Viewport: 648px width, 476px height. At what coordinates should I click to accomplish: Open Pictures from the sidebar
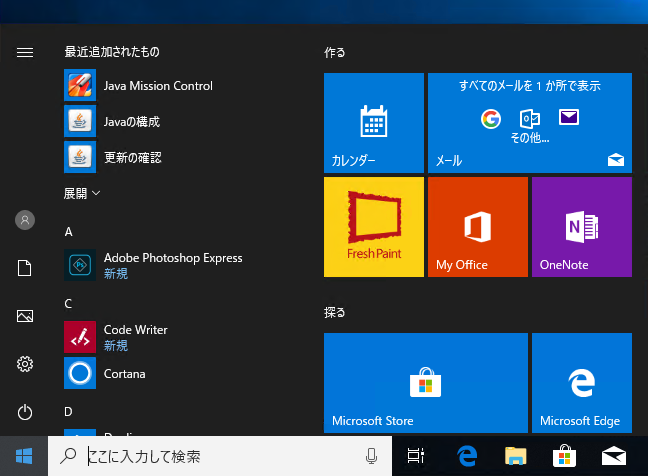coord(25,316)
